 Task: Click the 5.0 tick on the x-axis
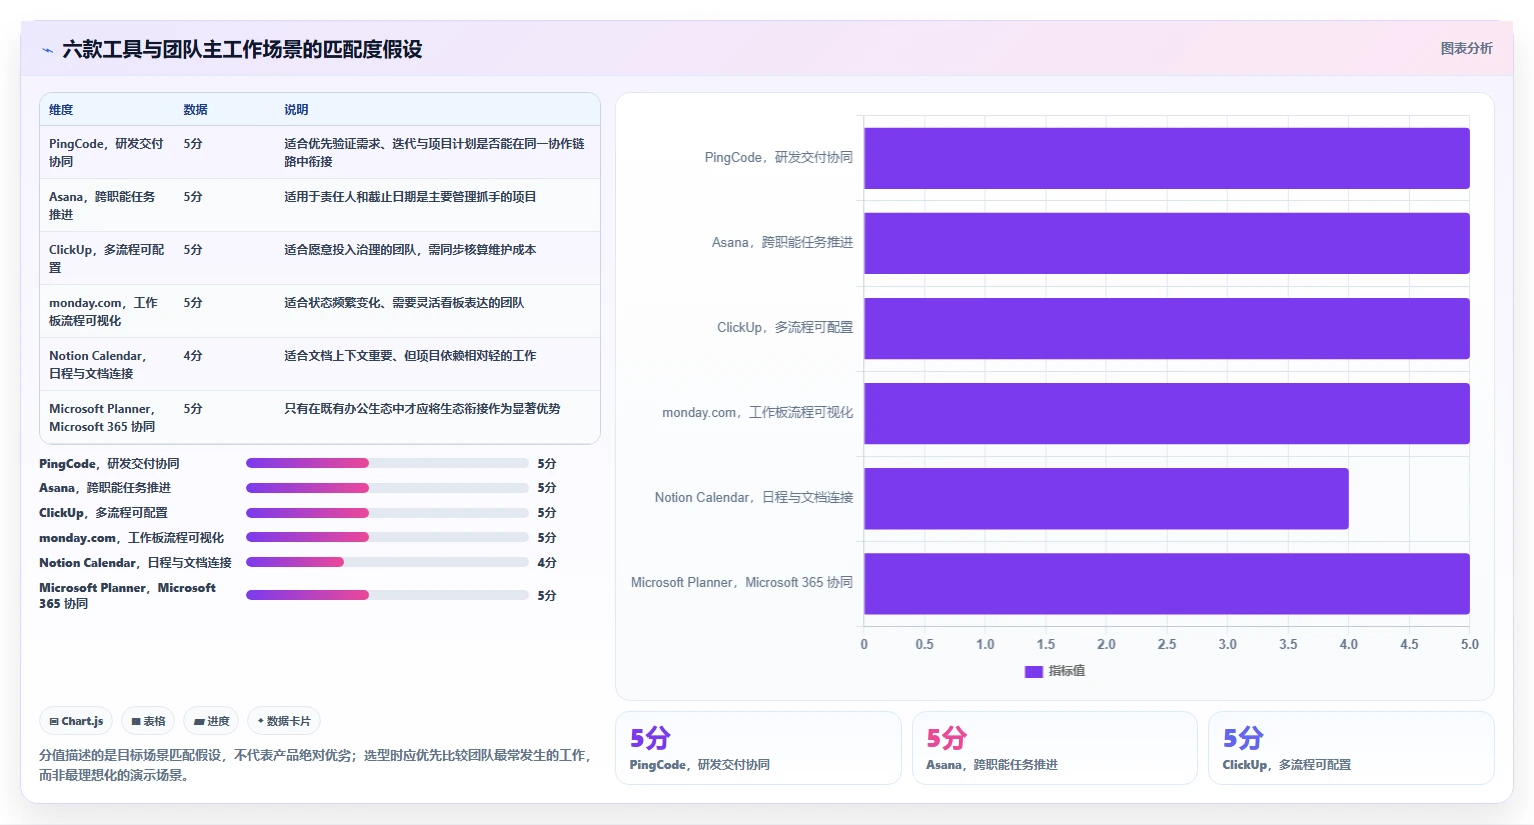click(1469, 644)
